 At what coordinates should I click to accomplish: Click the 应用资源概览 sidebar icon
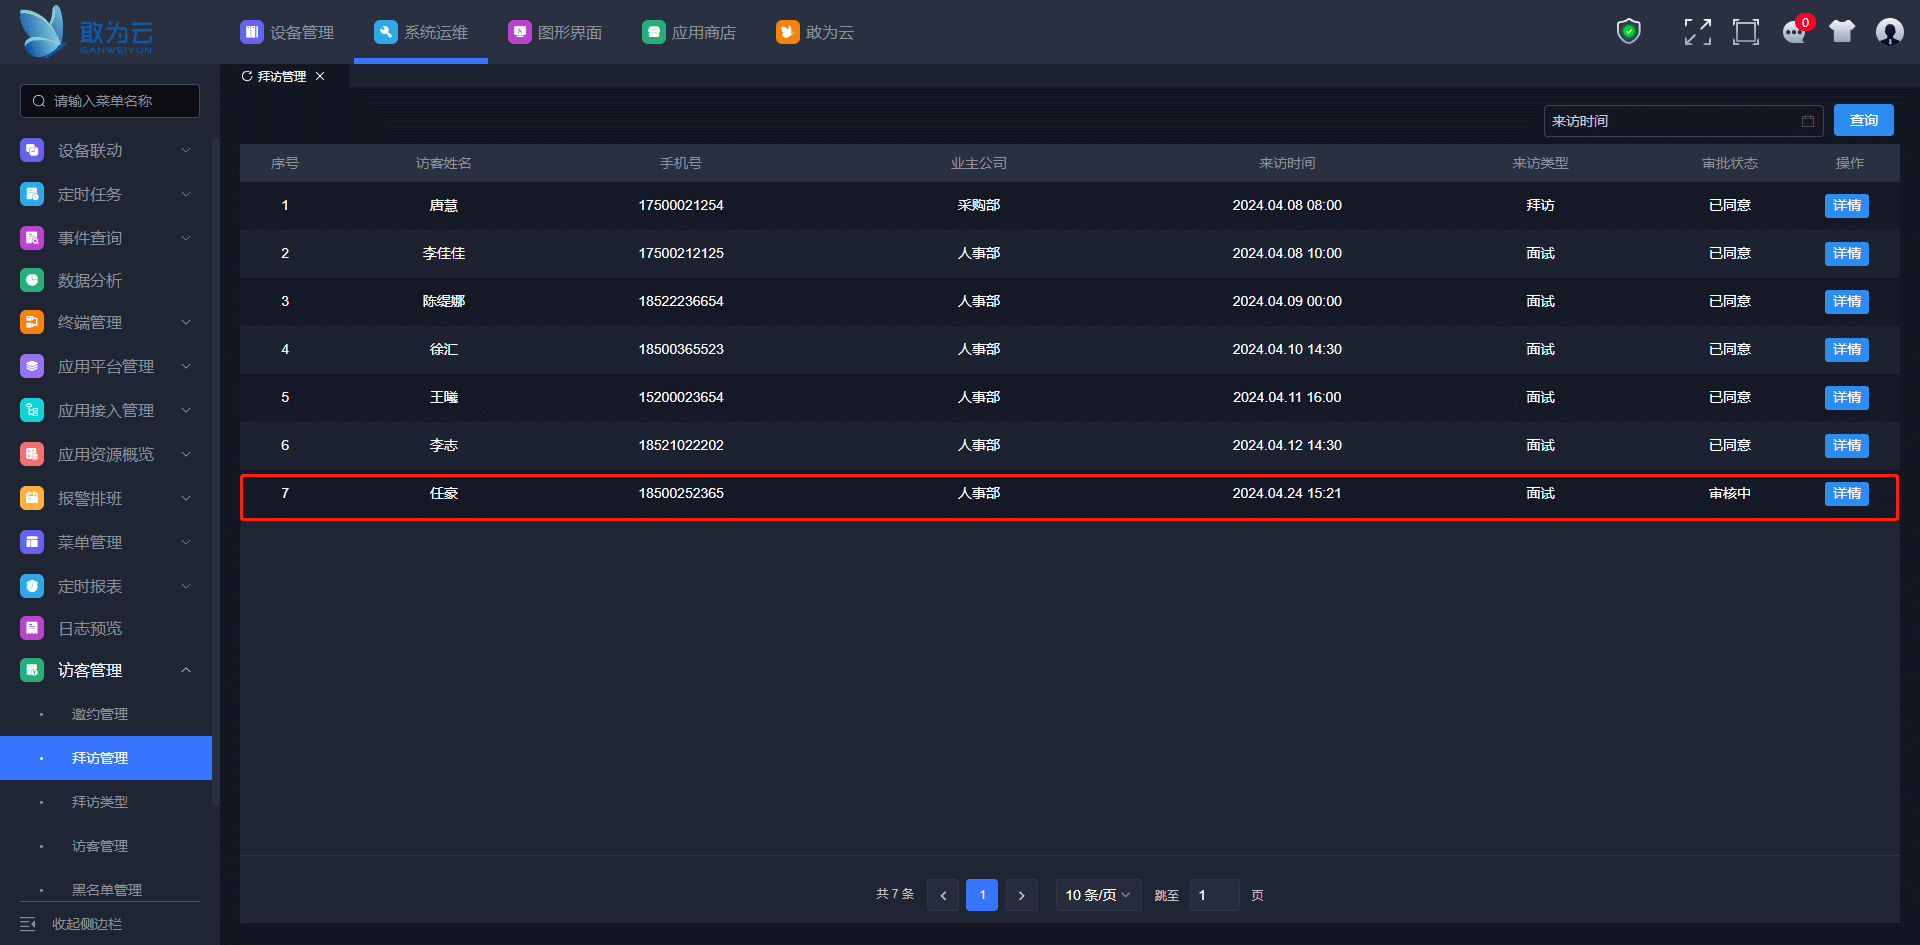[x=32, y=454]
